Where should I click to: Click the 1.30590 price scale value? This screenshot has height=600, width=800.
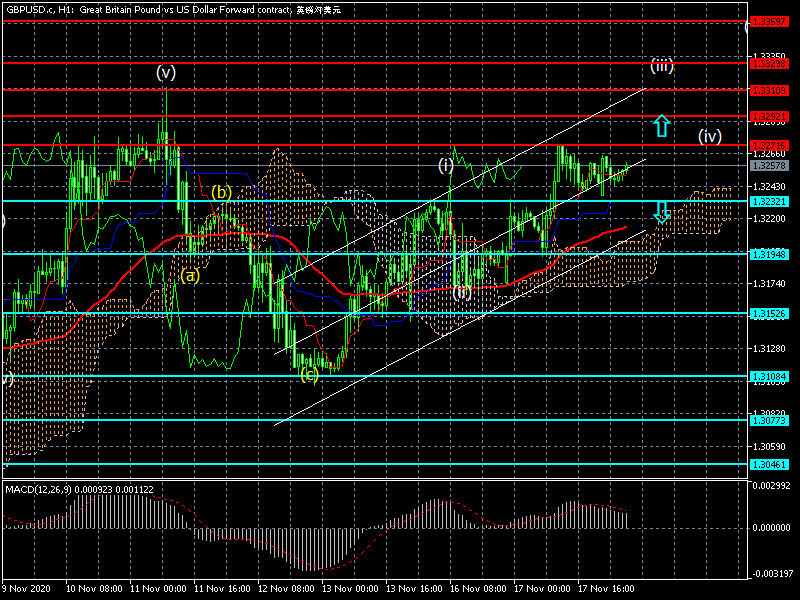769,446
